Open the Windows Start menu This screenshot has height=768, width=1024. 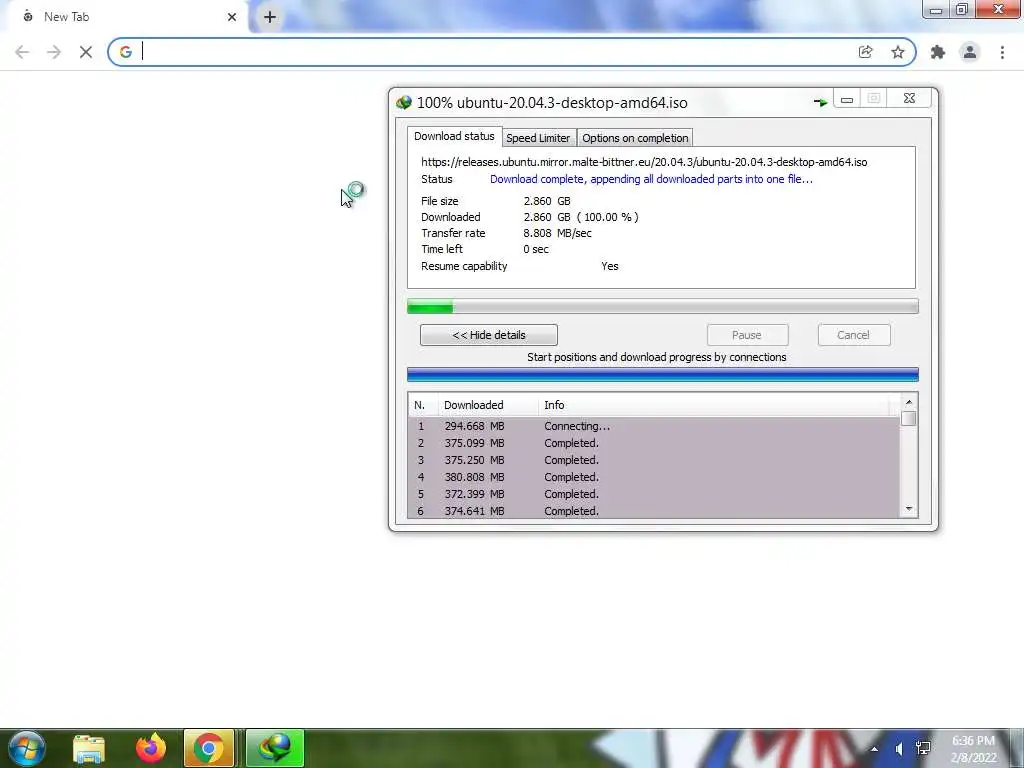[x=27, y=748]
